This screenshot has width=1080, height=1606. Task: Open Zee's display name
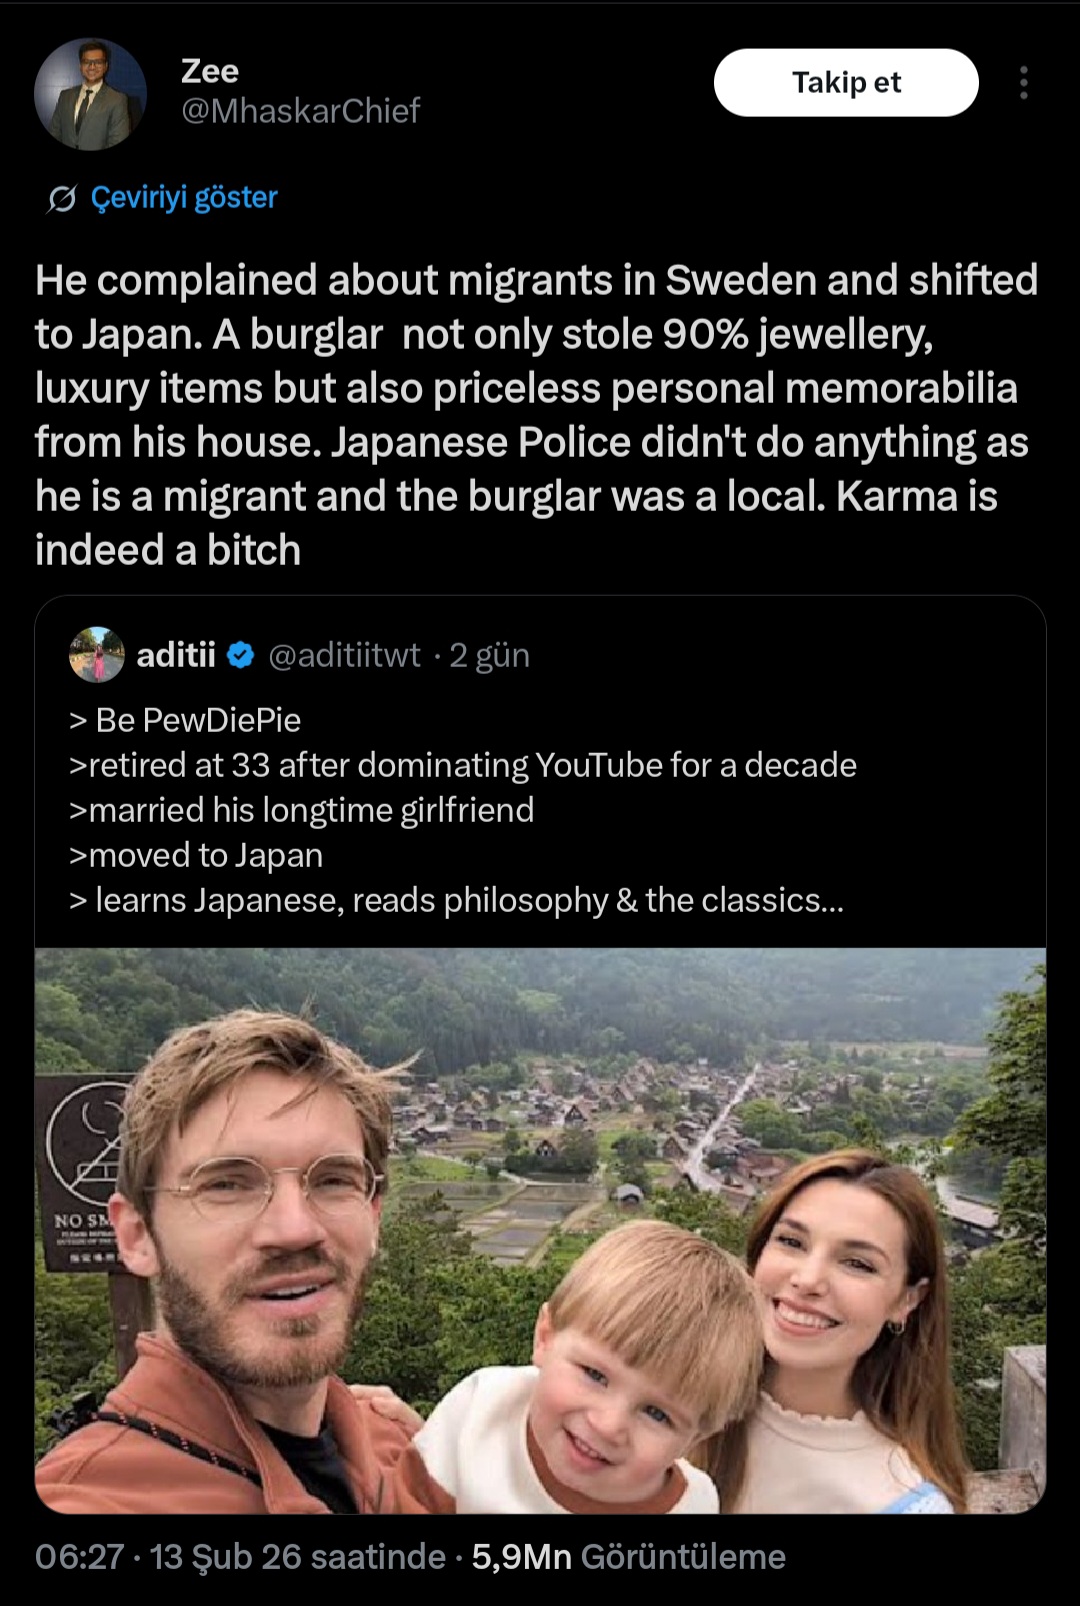pos(210,71)
